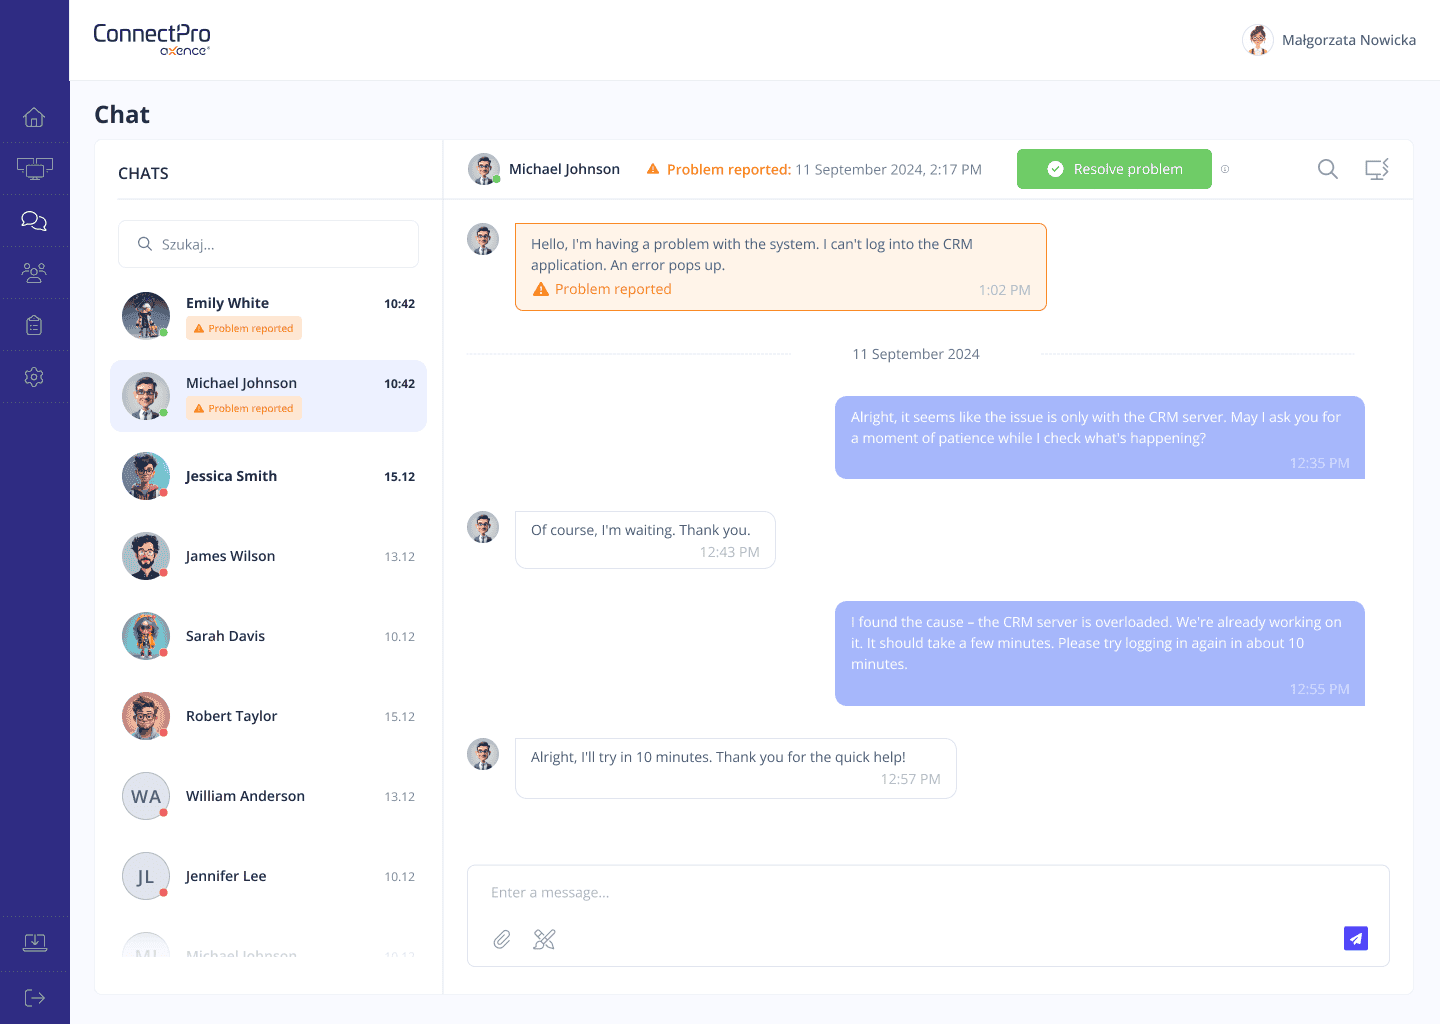Image resolution: width=1440 pixels, height=1024 pixels.
Task: Start remote desktop connection icon
Action: coord(1377,169)
